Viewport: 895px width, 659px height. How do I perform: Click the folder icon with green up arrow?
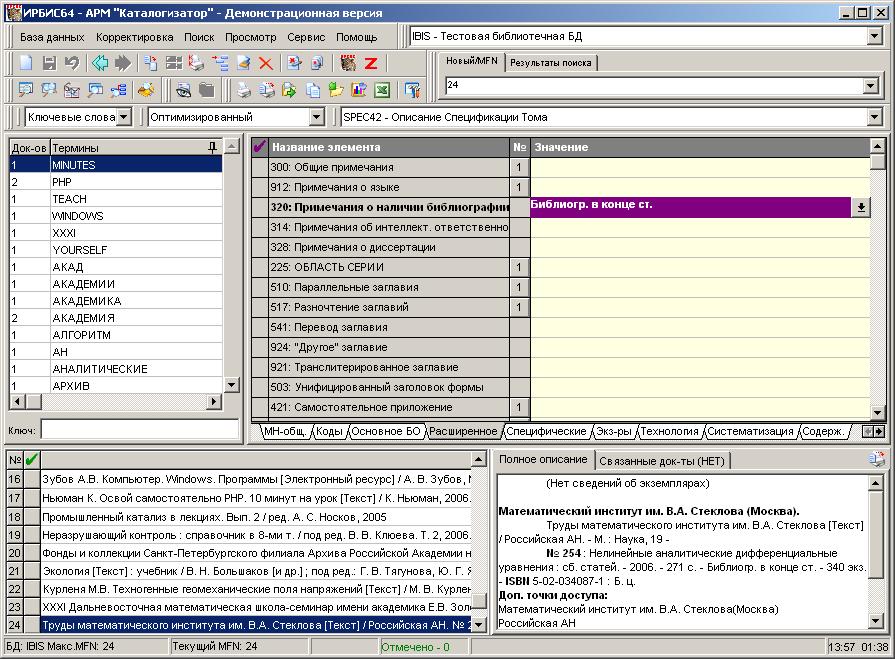click(x=336, y=90)
